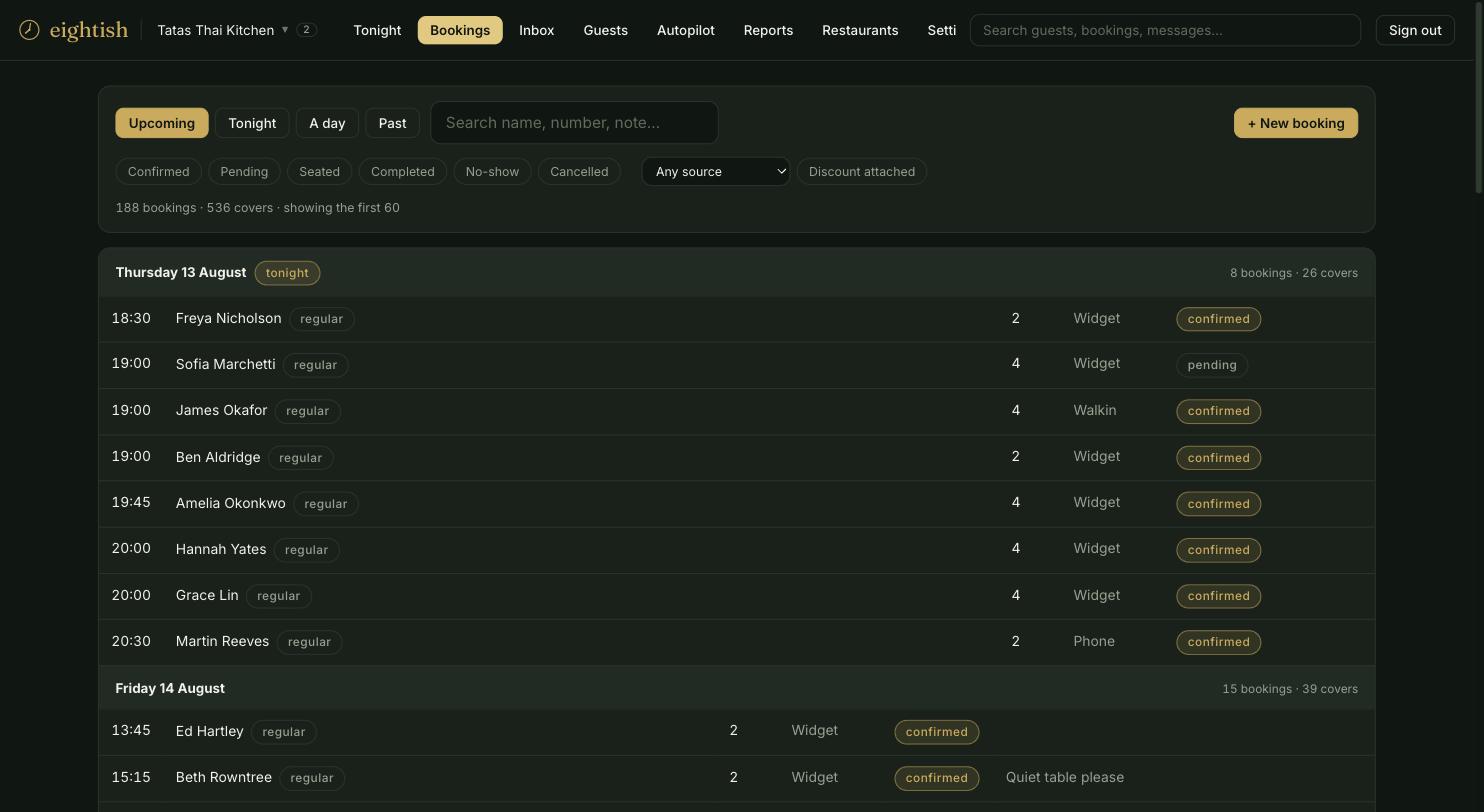Click the regular tag next to Grace Lin
Viewport: 1484px width, 812px height.
[279, 596]
